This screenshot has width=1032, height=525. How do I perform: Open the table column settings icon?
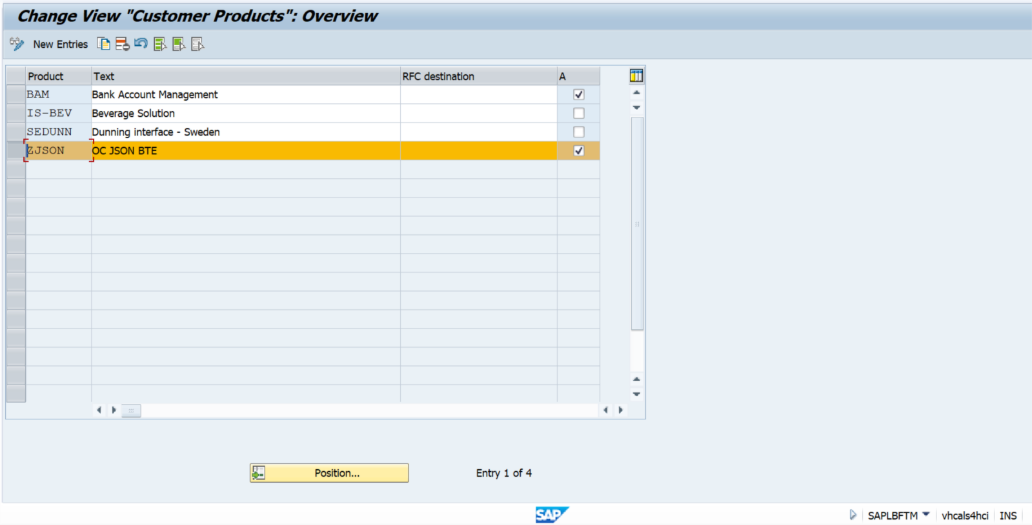click(636, 76)
